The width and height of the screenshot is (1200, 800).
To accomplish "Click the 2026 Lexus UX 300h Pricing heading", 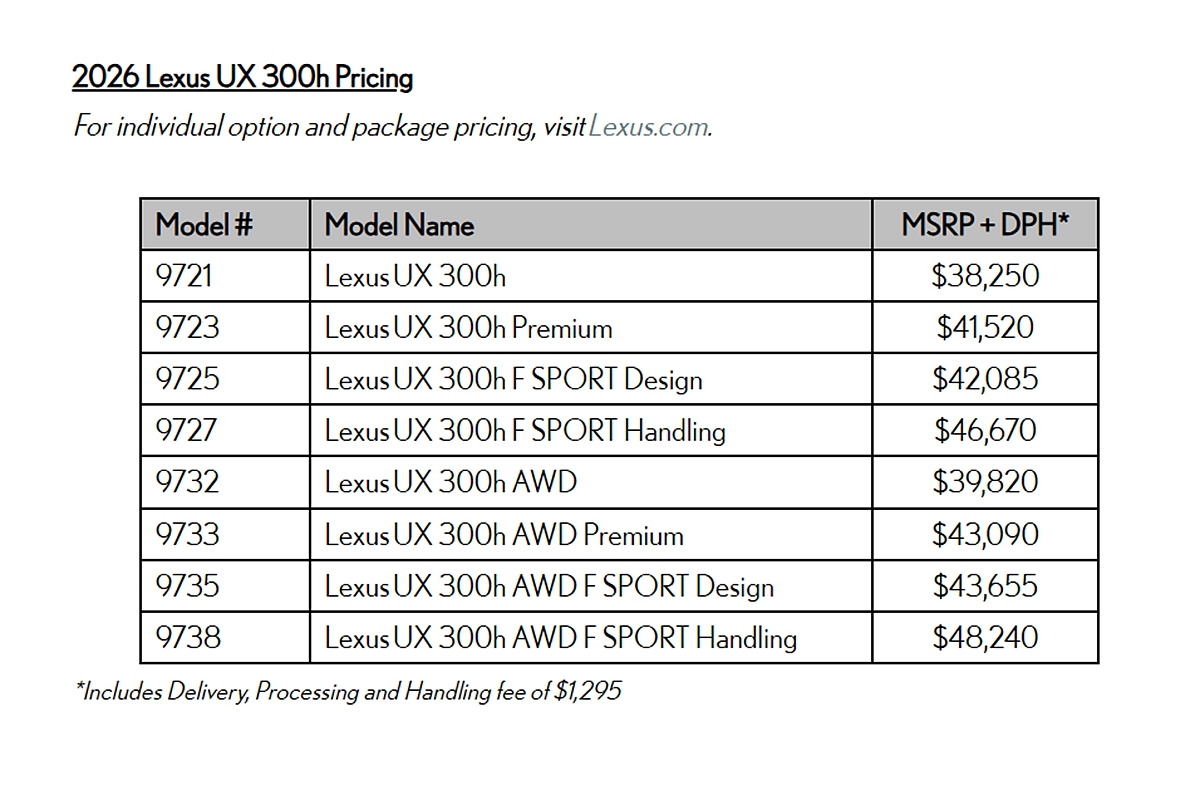I will click(x=242, y=77).
